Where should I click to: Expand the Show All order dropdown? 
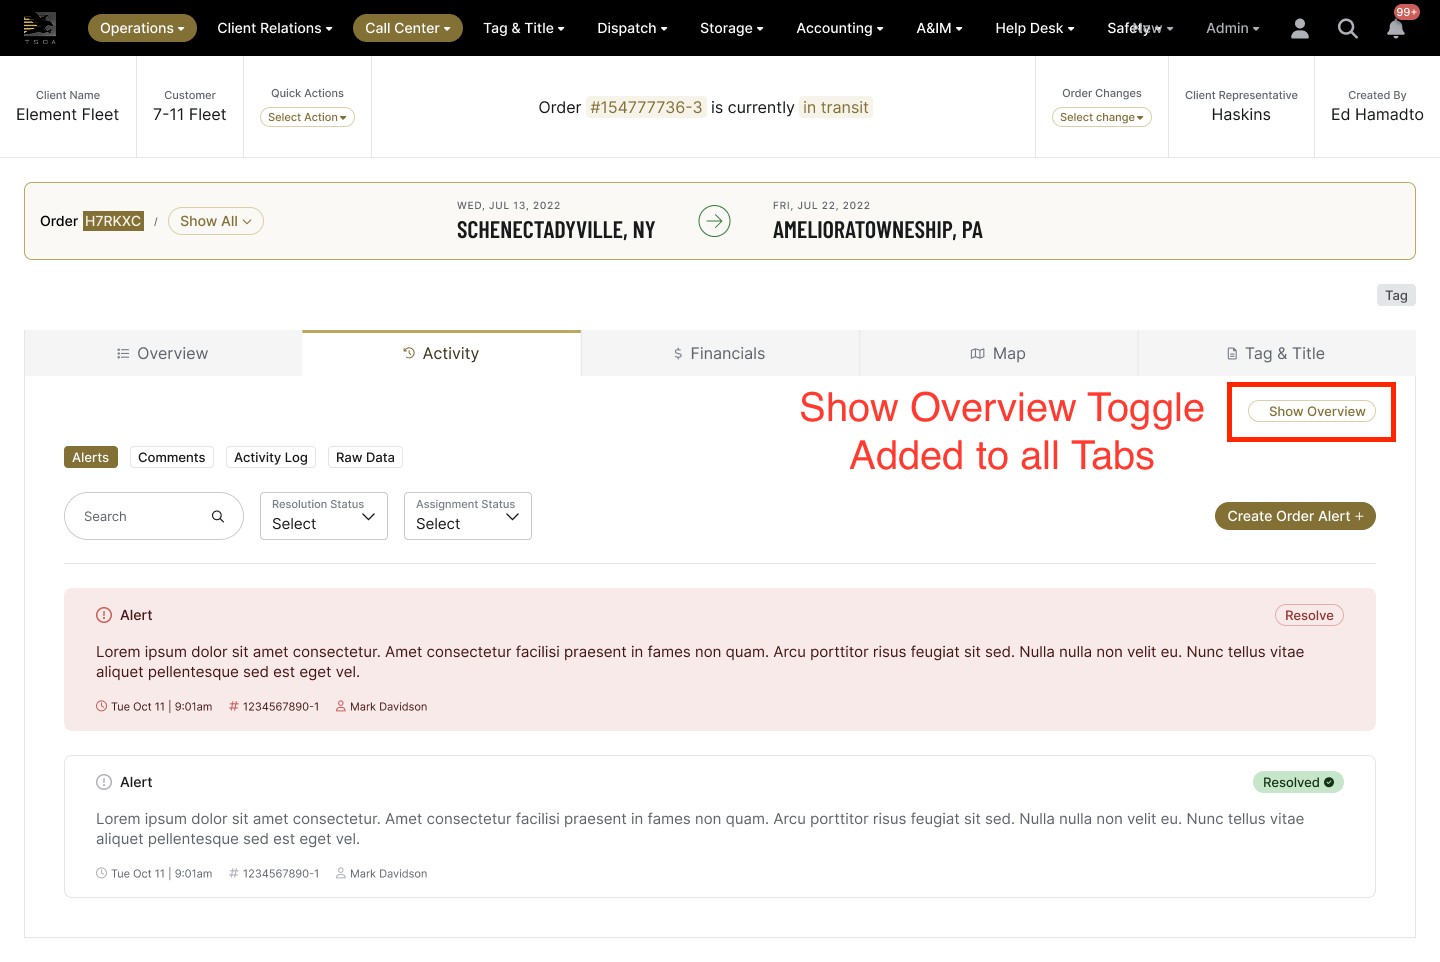[216, 221]
